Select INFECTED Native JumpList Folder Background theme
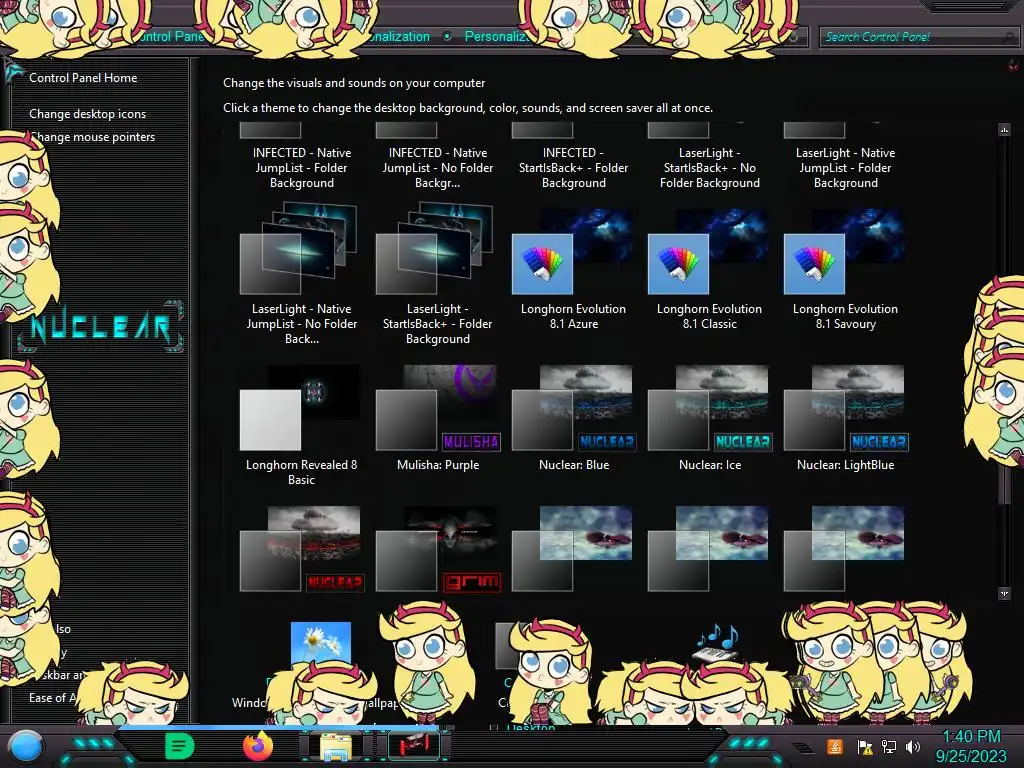 (302, 157)
